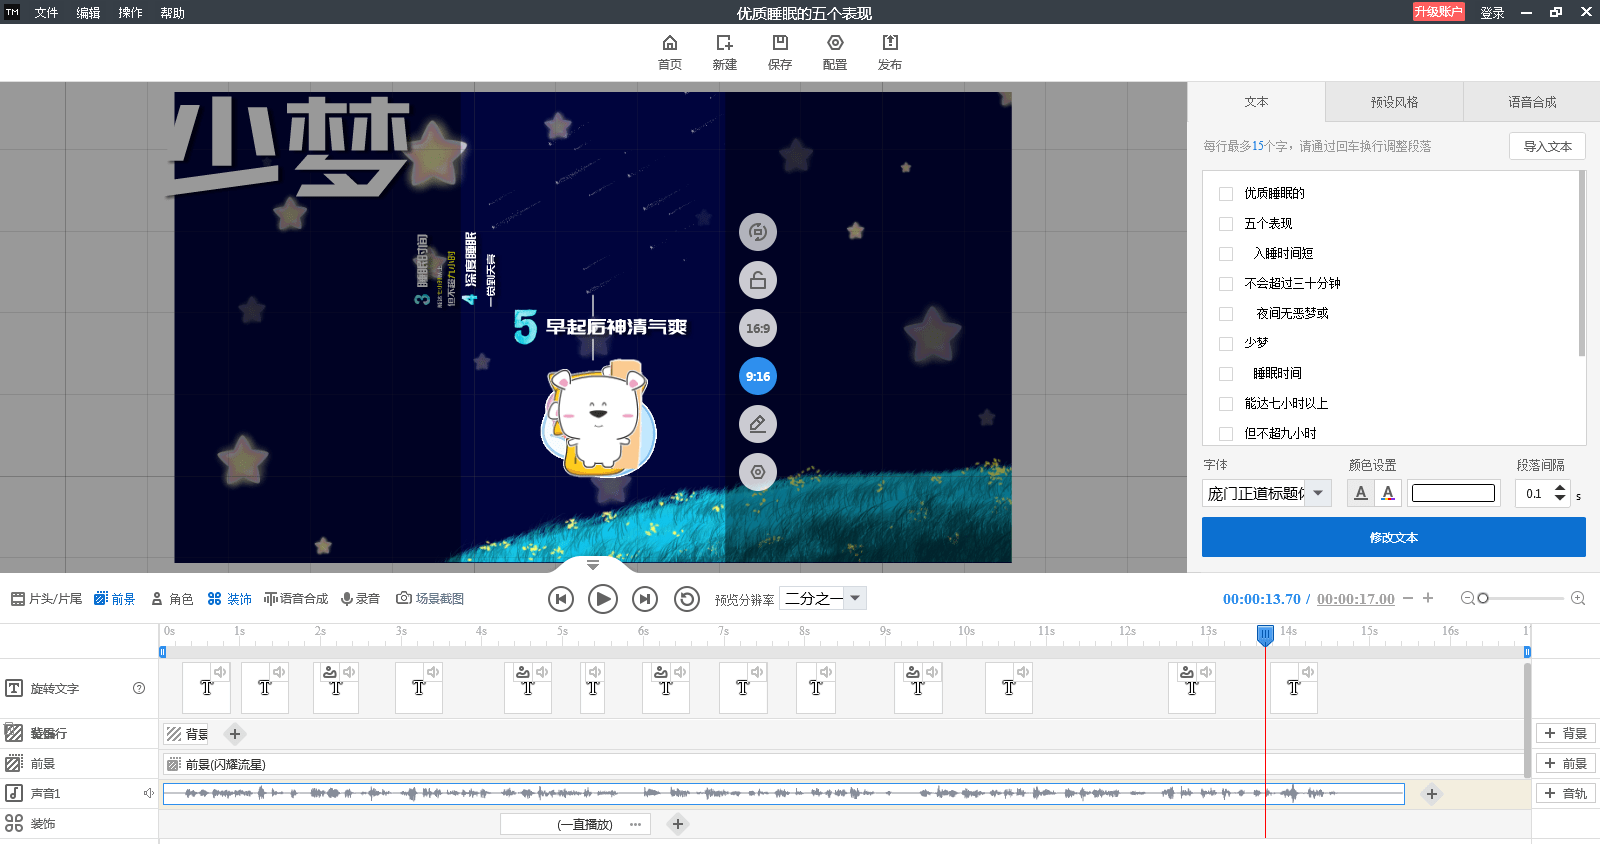Decrease total duration with minus icon
Image resolution: width=1600 pixels, height=844 pixels.
[1408, 598]
